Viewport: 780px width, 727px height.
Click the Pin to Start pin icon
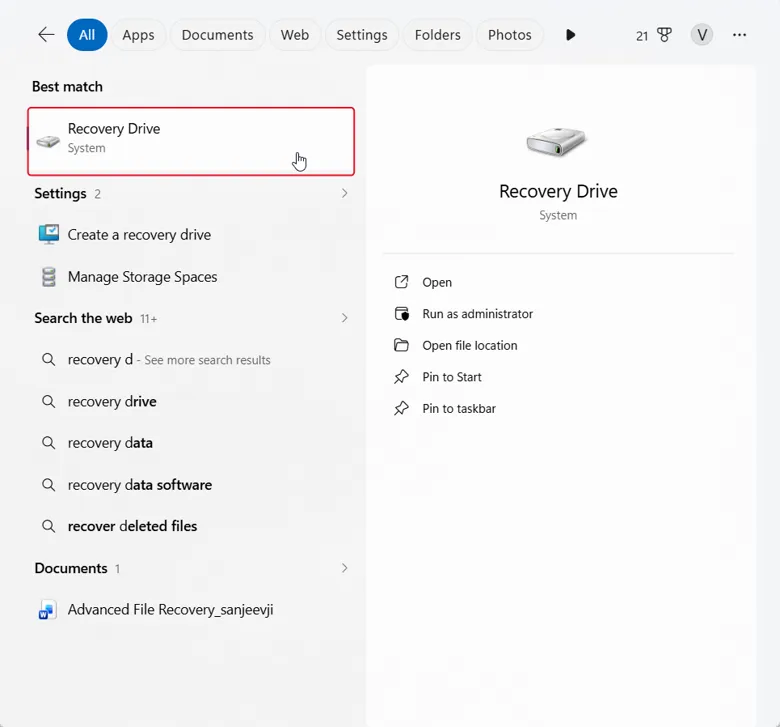point(401,377)
